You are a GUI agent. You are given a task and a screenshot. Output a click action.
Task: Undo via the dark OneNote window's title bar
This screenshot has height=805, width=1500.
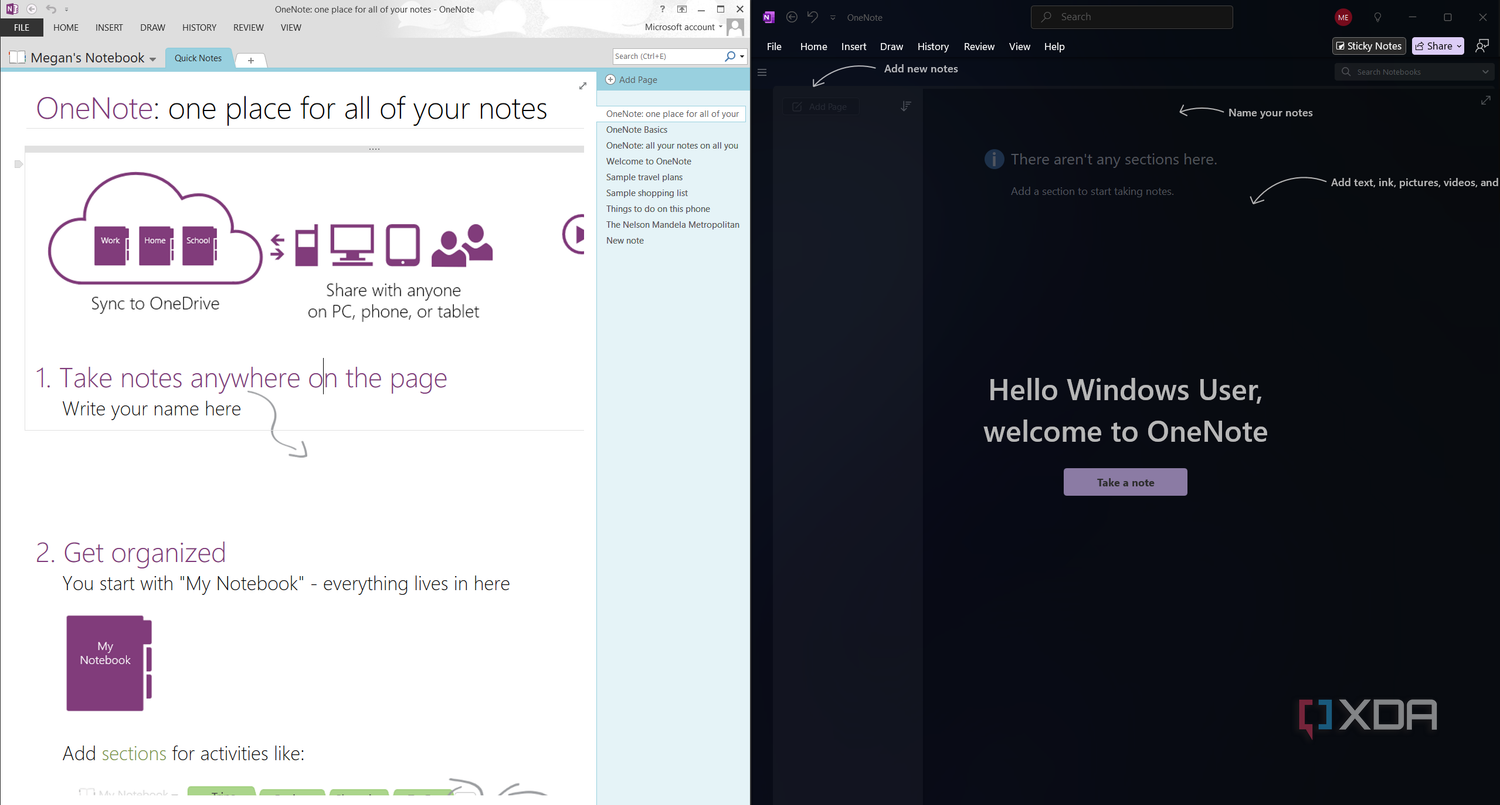813,17
